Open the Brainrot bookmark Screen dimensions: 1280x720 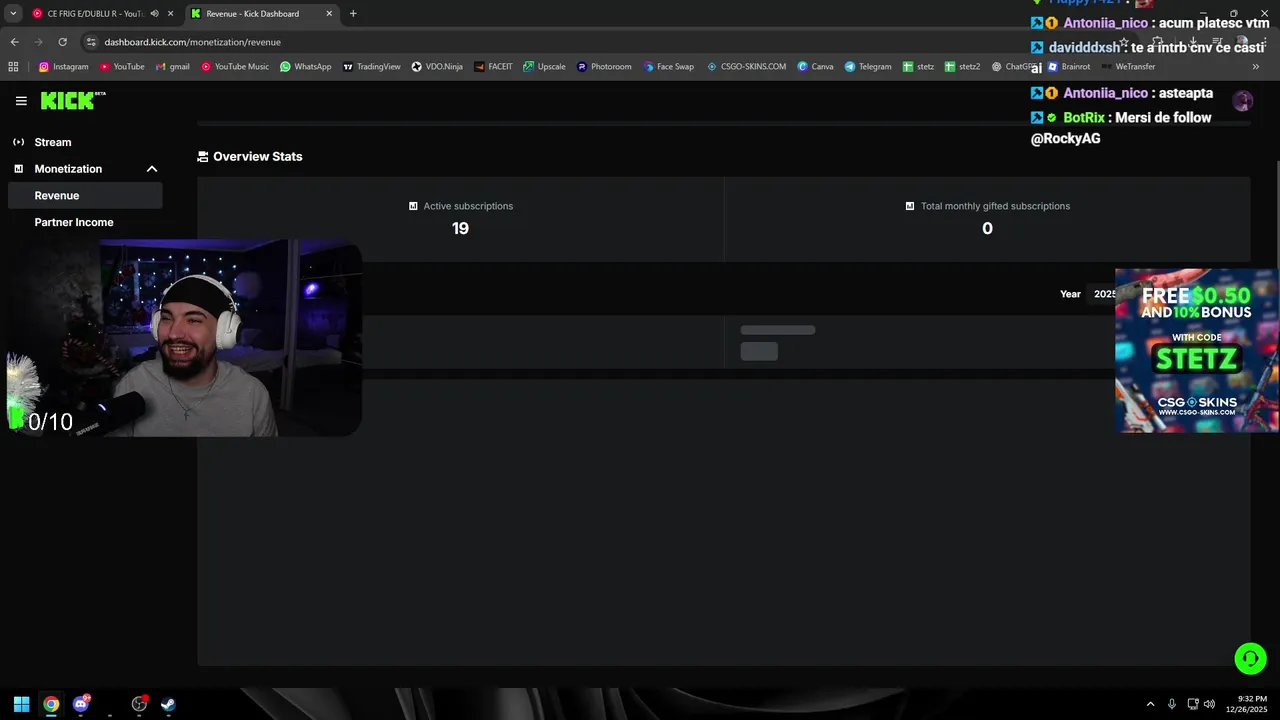[1068, 67]
